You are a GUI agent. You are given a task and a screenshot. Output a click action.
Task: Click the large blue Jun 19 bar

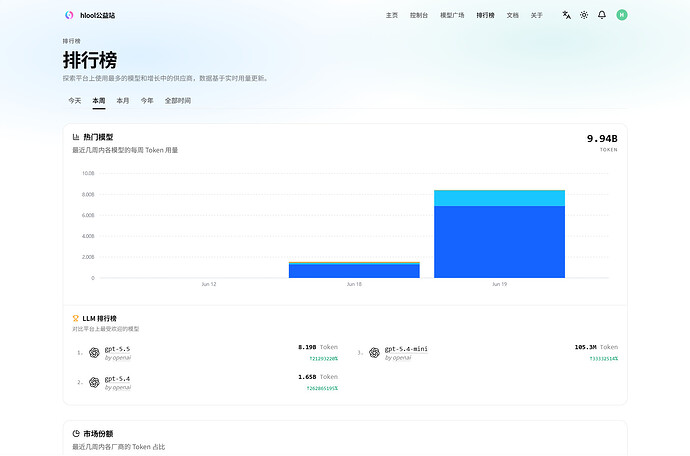499,242
